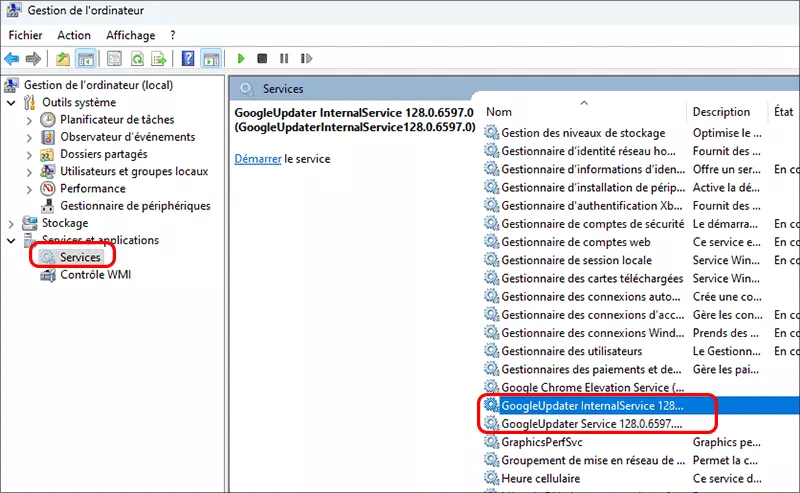The height and width of the screenshot is (493, 800).
Task: Click the Démarrer le service link
Action: (x=258, y=159)
